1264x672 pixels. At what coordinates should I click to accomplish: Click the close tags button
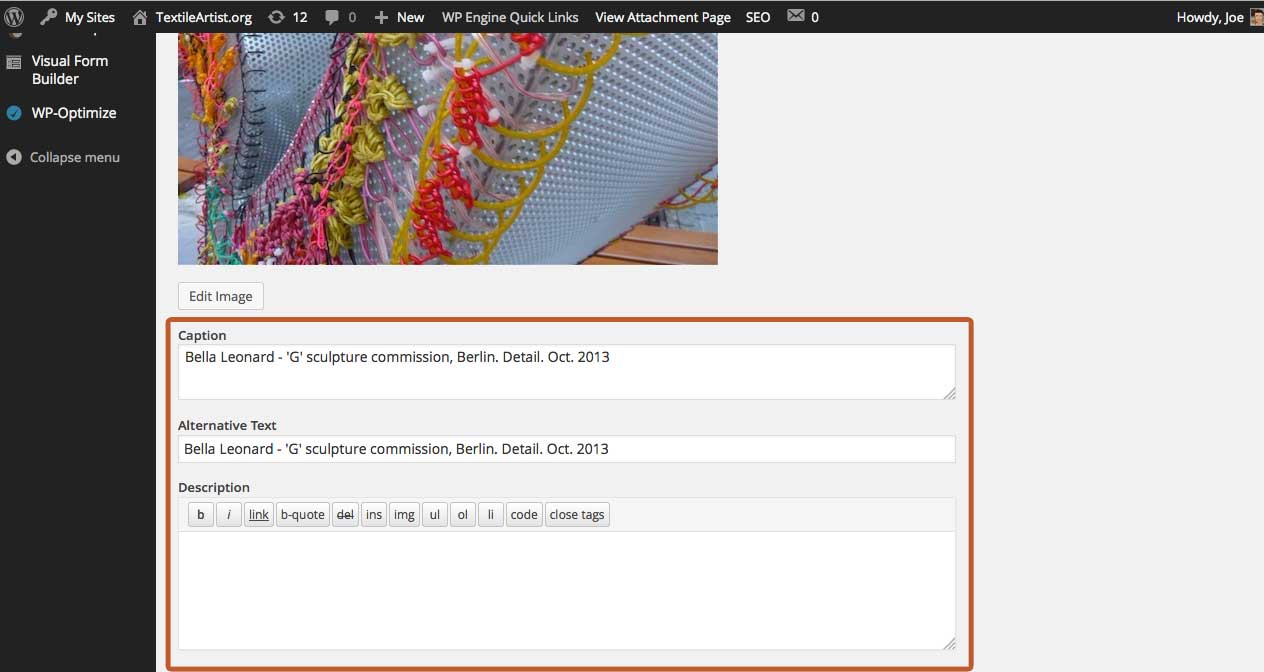click(577, 515)
